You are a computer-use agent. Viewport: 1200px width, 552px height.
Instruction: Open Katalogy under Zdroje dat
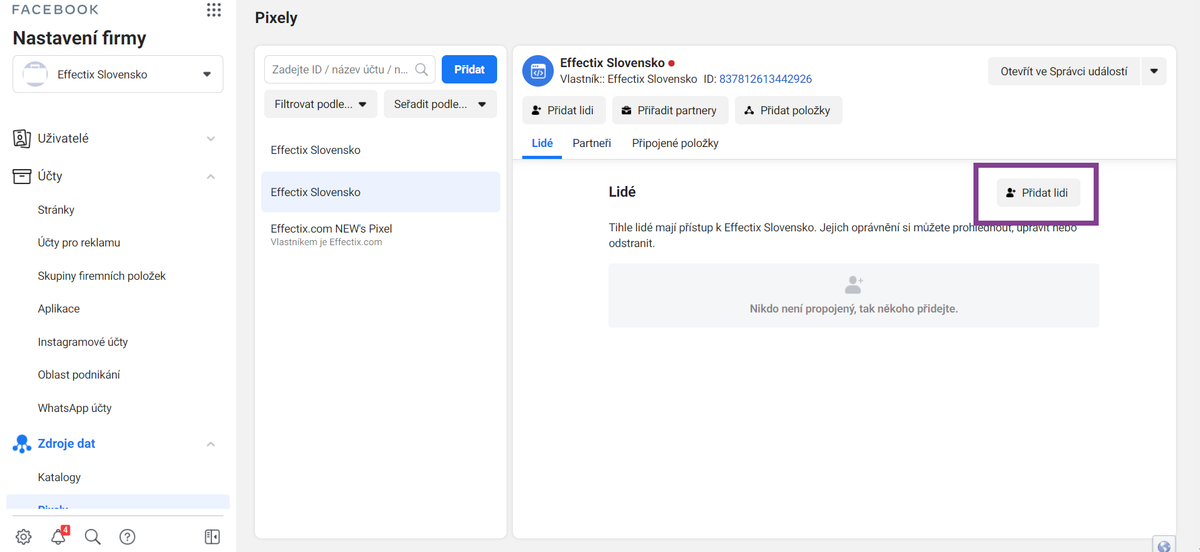(x=59, y=477)
